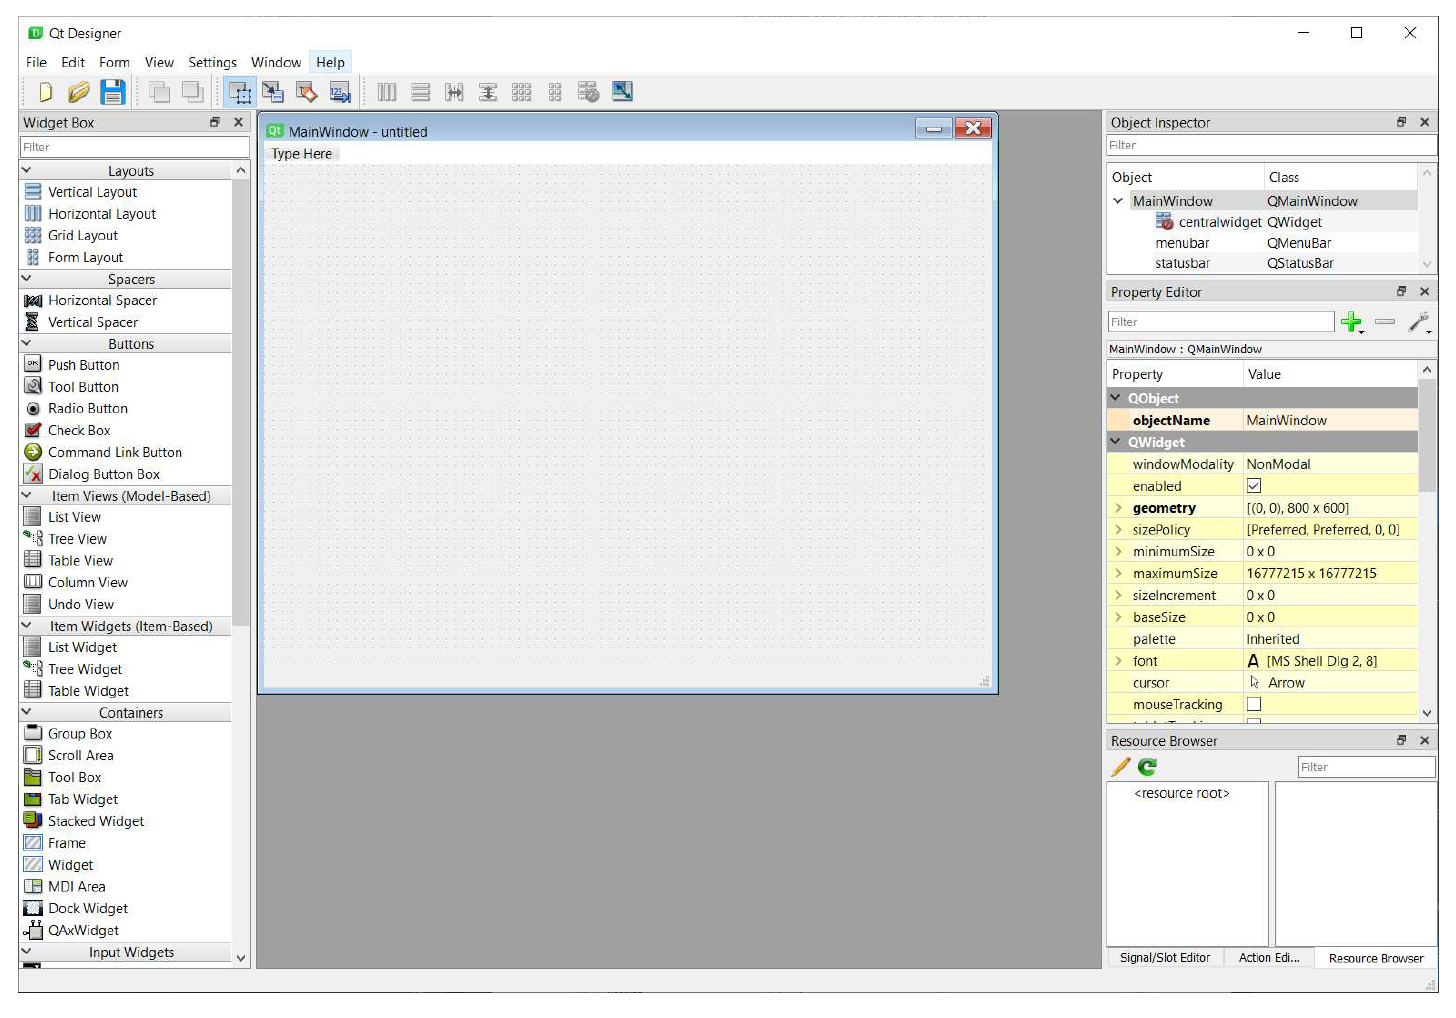This screenshot has width=1456, height=1018.
Task: Expand the sizePolicy property
Action: point(1119,530)
